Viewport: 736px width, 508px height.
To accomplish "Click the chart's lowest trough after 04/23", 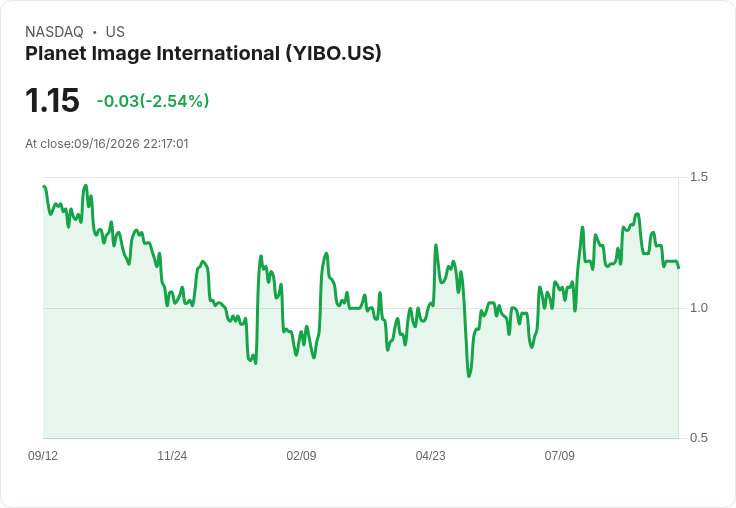I will click(x=469, y=376).
